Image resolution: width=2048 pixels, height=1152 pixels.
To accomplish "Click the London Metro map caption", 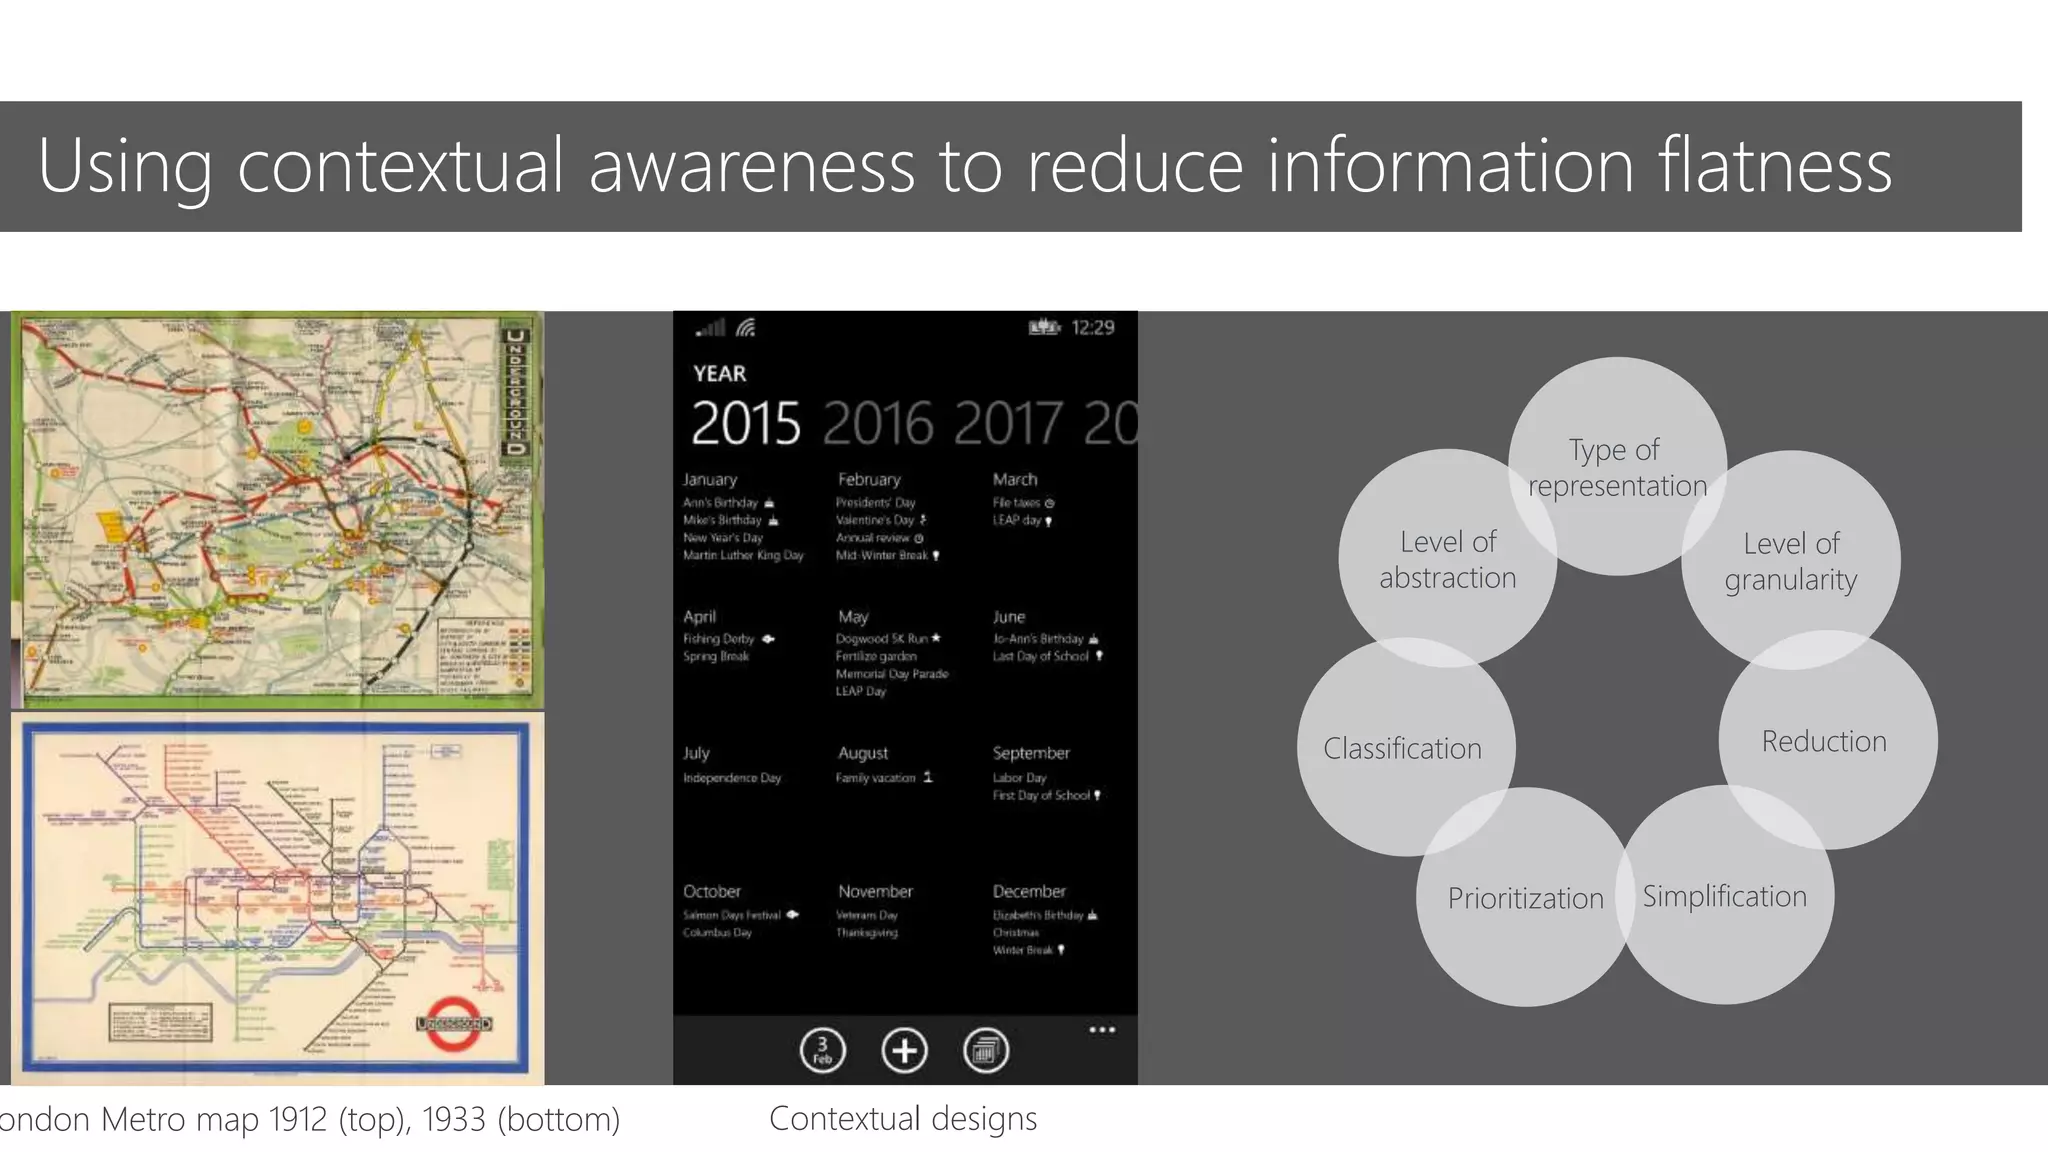I will 310,1119.
